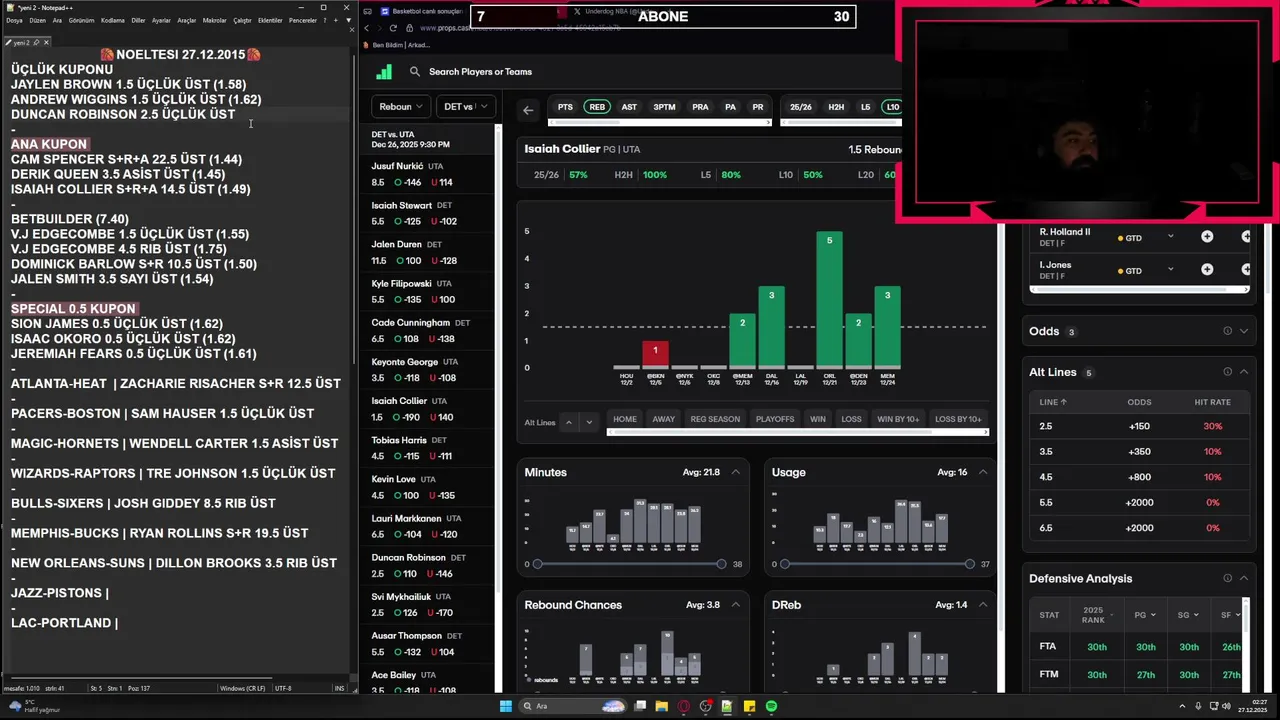1280x720 pixels.
Task: Click plus icon in R. Holland II row
Action: (x=1207, y=237)
